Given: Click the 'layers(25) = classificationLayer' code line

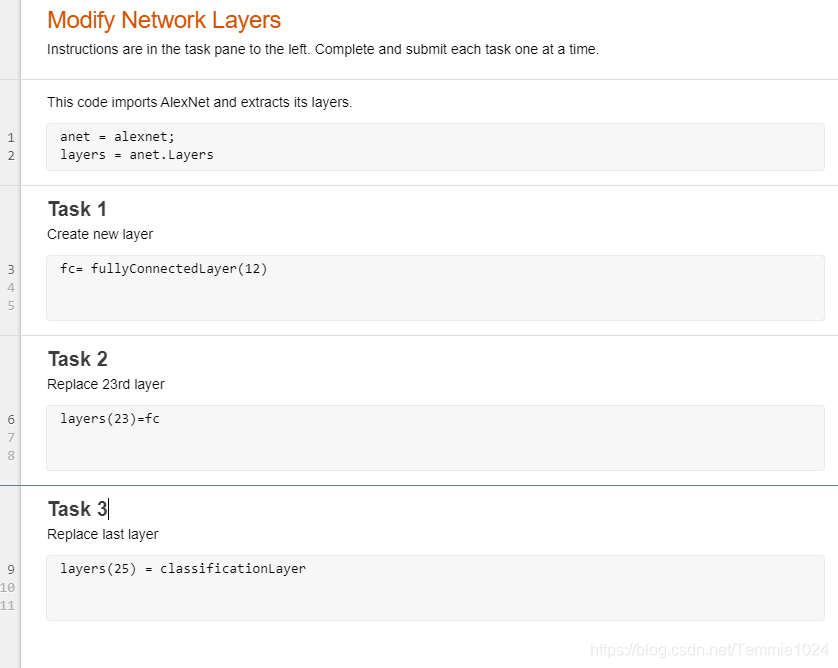Looking at the screenshot, I should coord(183,569).
